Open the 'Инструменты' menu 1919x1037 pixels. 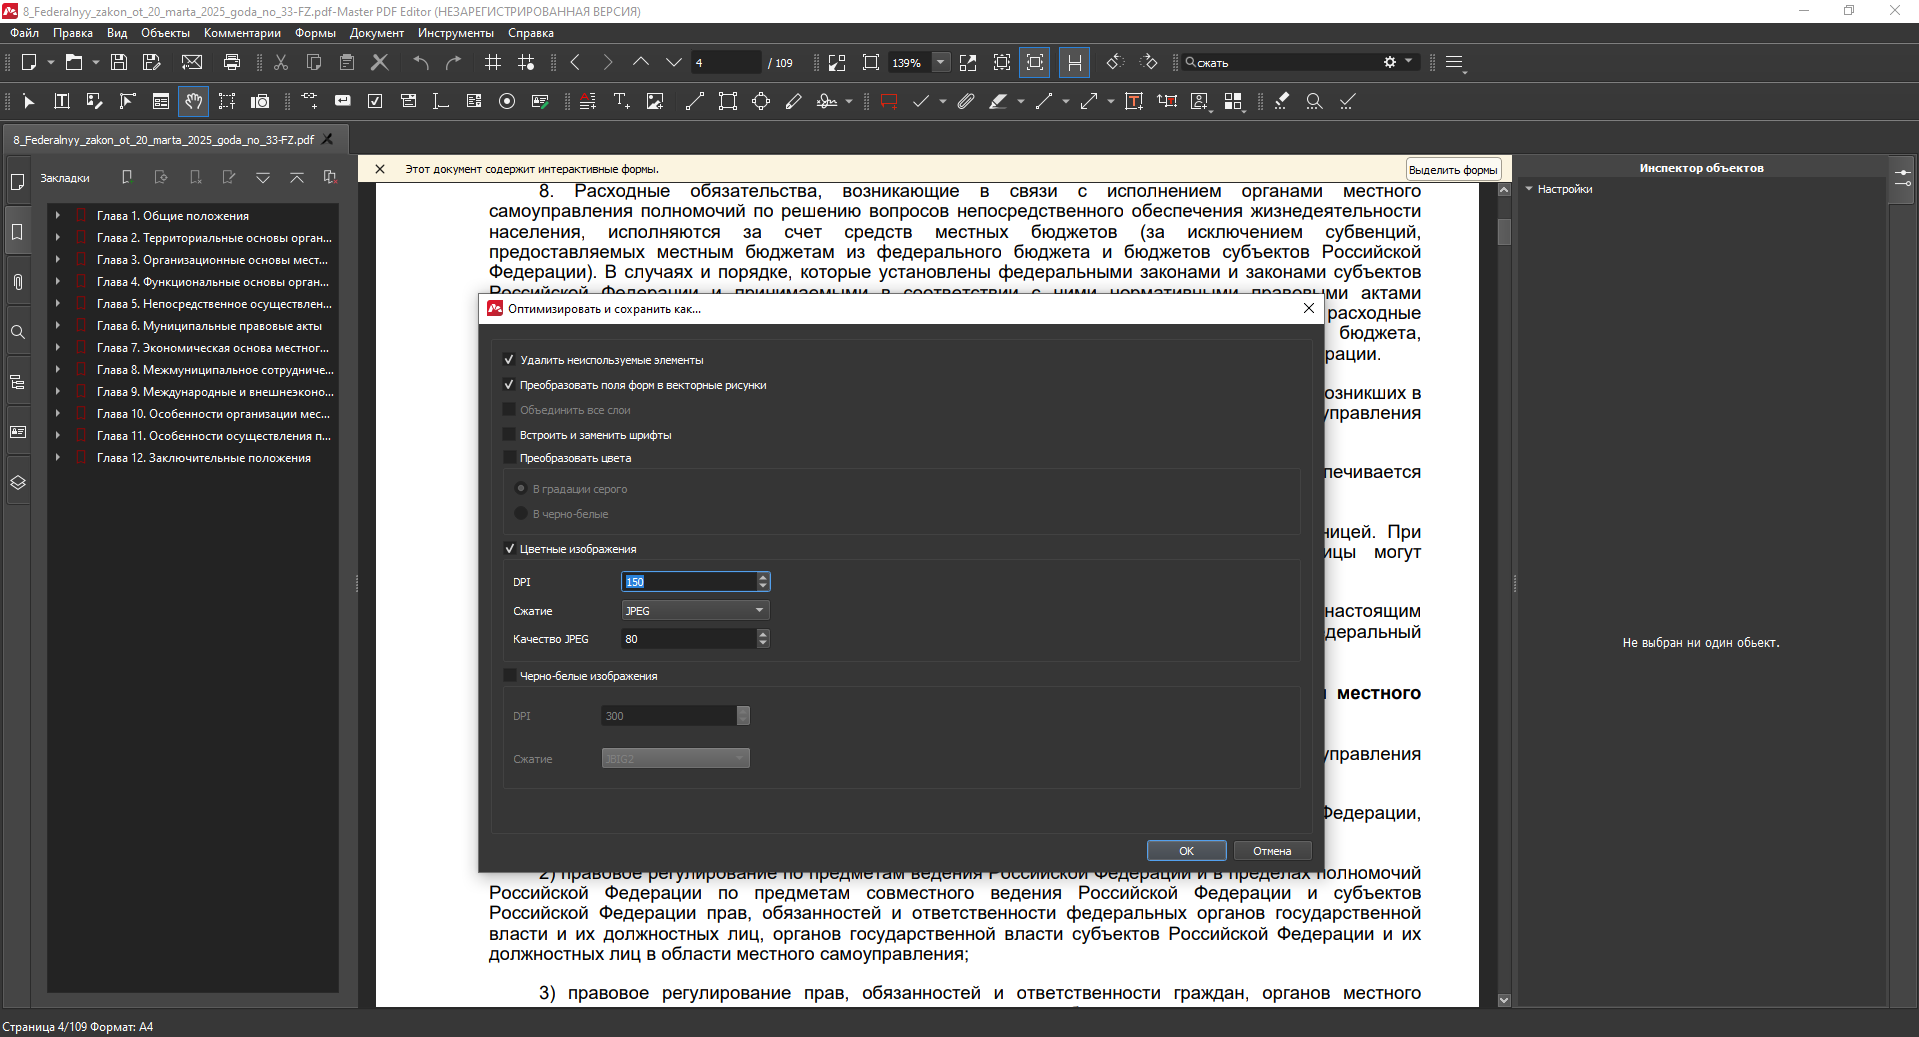coord(455,33)
